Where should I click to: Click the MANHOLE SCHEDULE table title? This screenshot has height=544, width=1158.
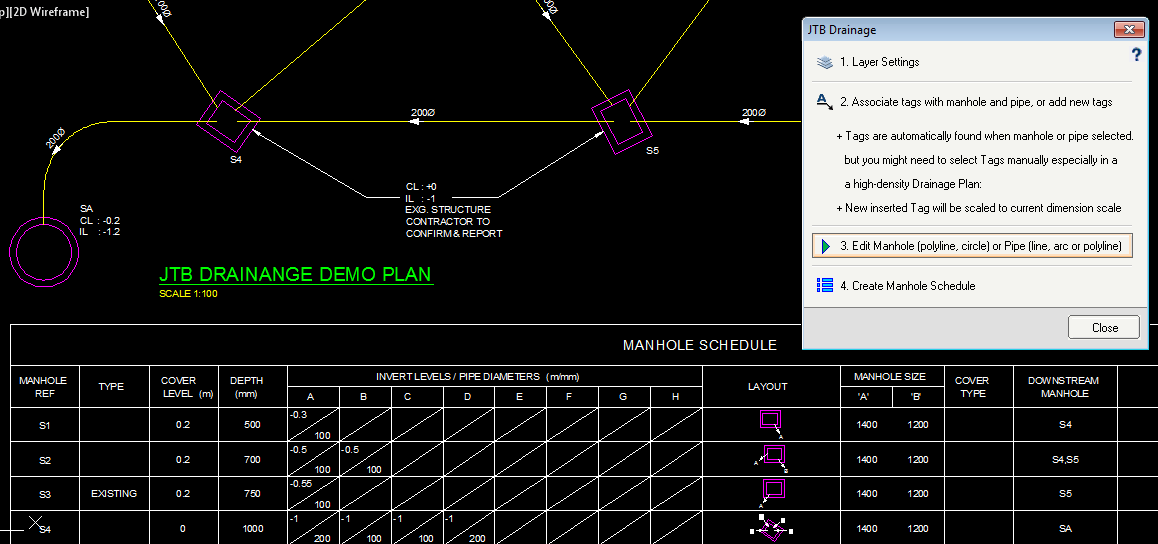click(x=699, y=345)
